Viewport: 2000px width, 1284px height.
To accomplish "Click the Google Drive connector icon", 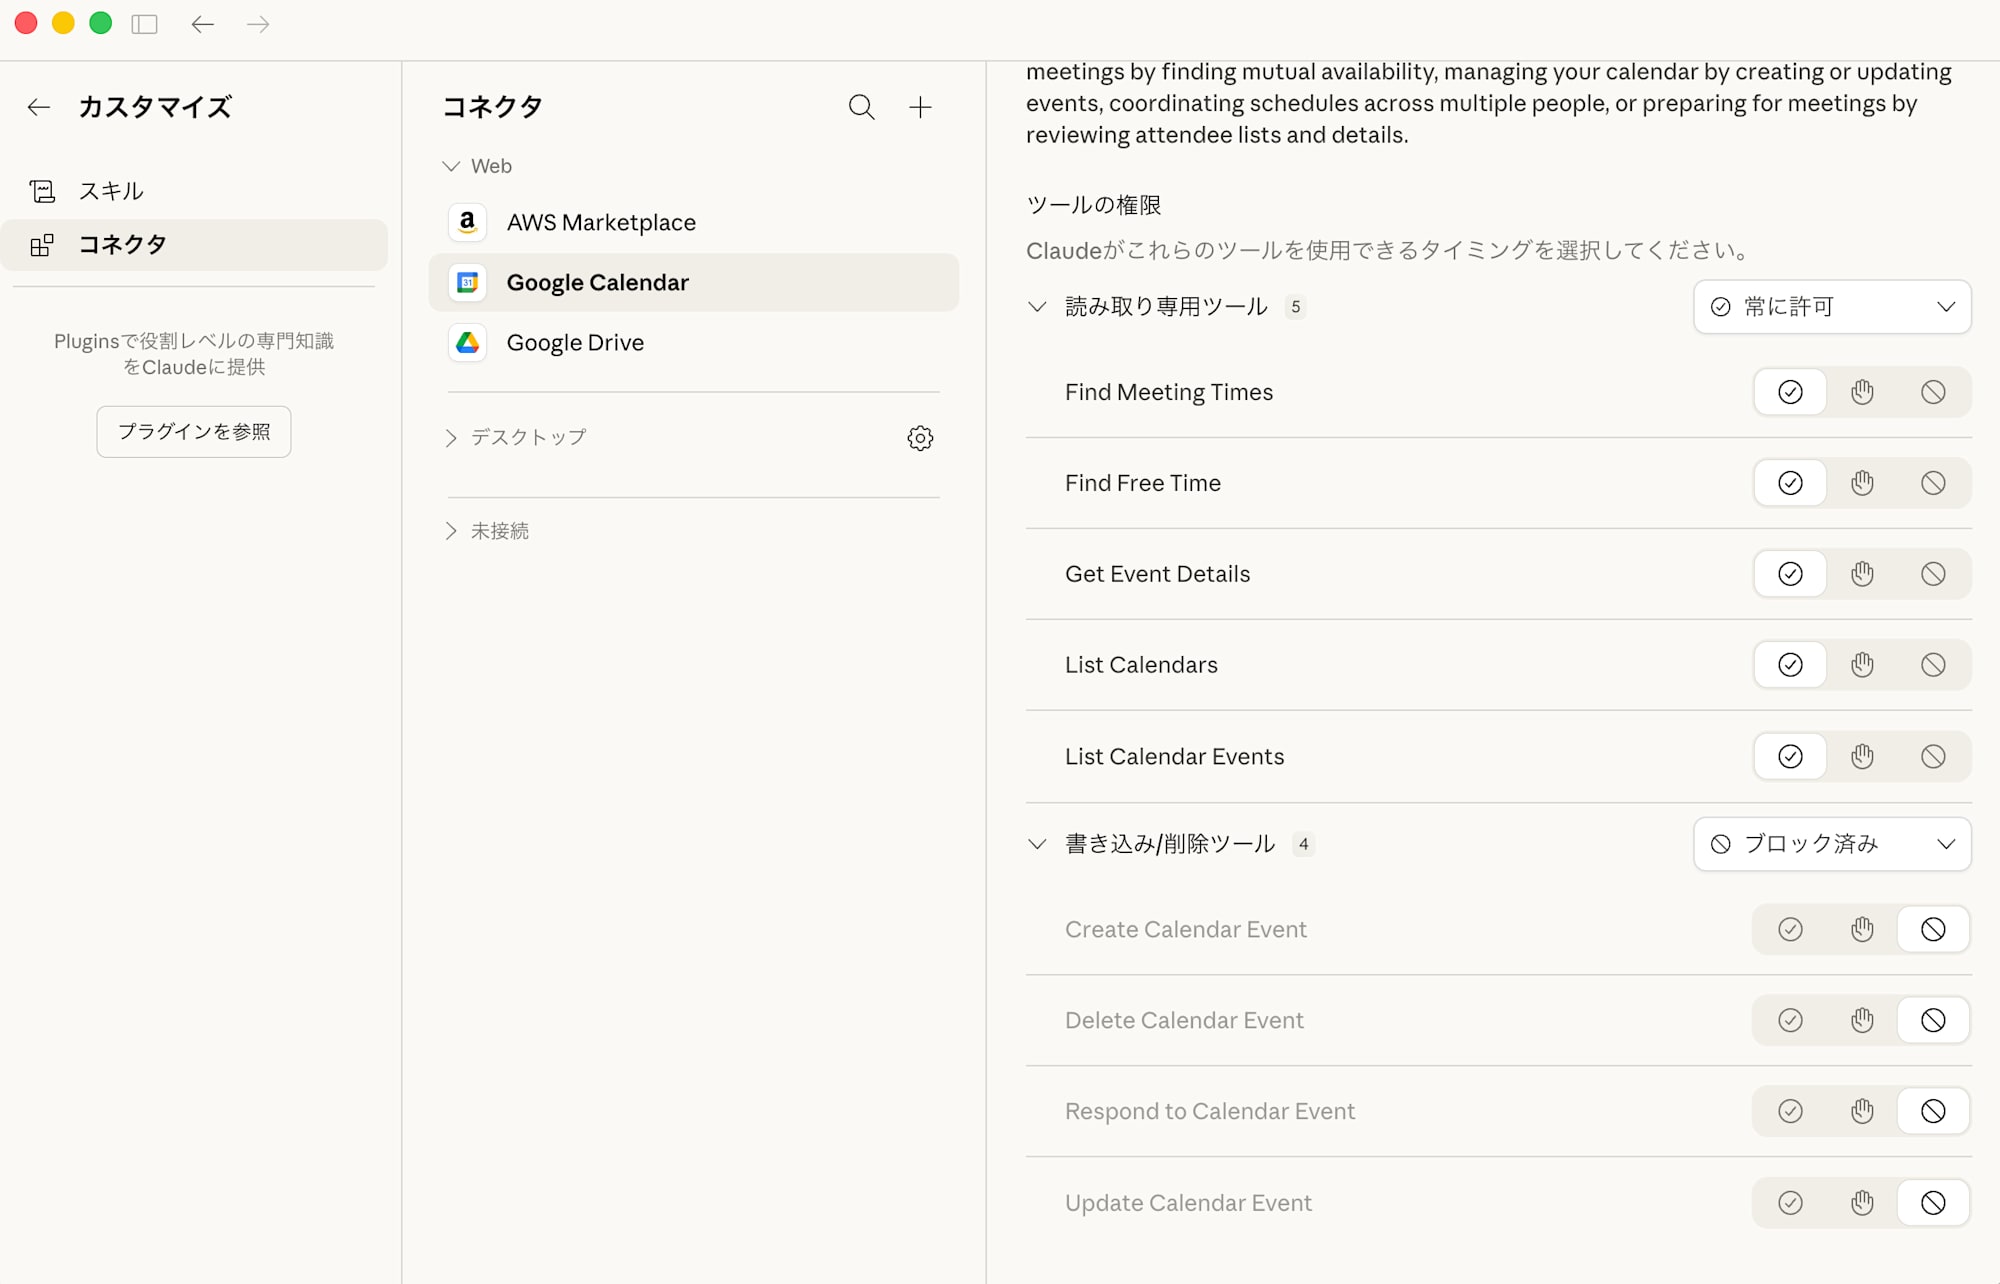I will coord(467,342).
